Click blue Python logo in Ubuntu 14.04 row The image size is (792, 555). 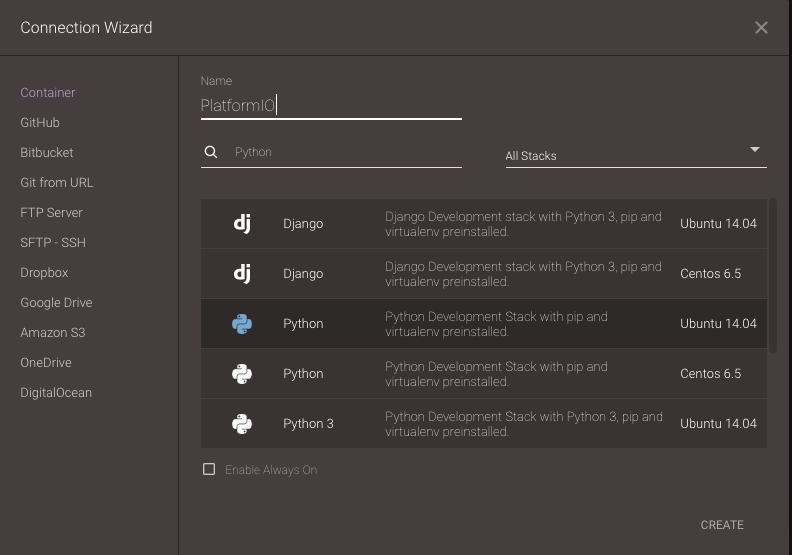(242, 324)
